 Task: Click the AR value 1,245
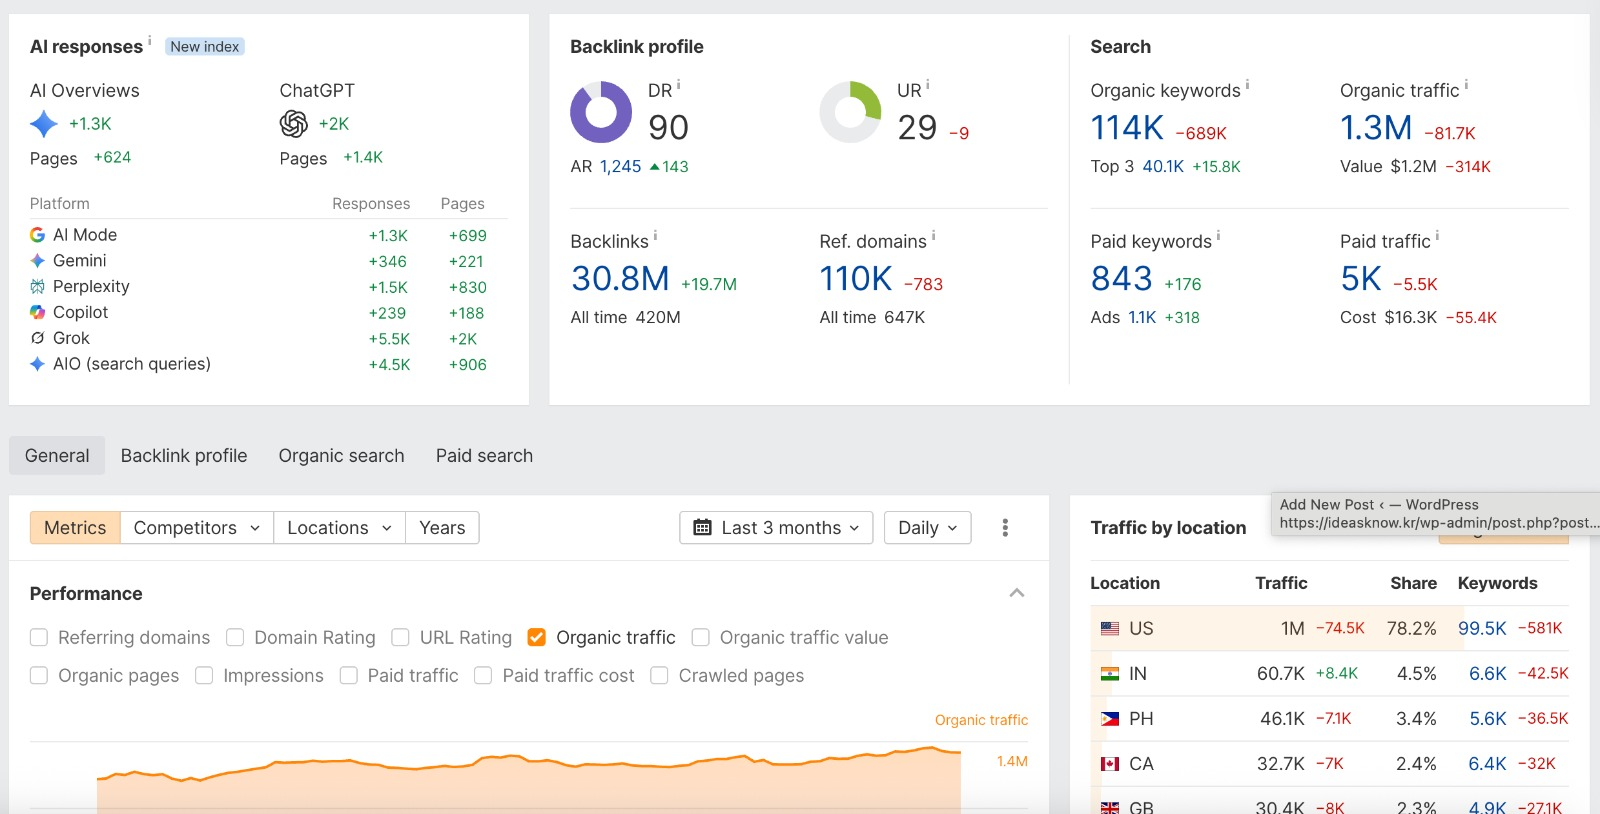620,167
